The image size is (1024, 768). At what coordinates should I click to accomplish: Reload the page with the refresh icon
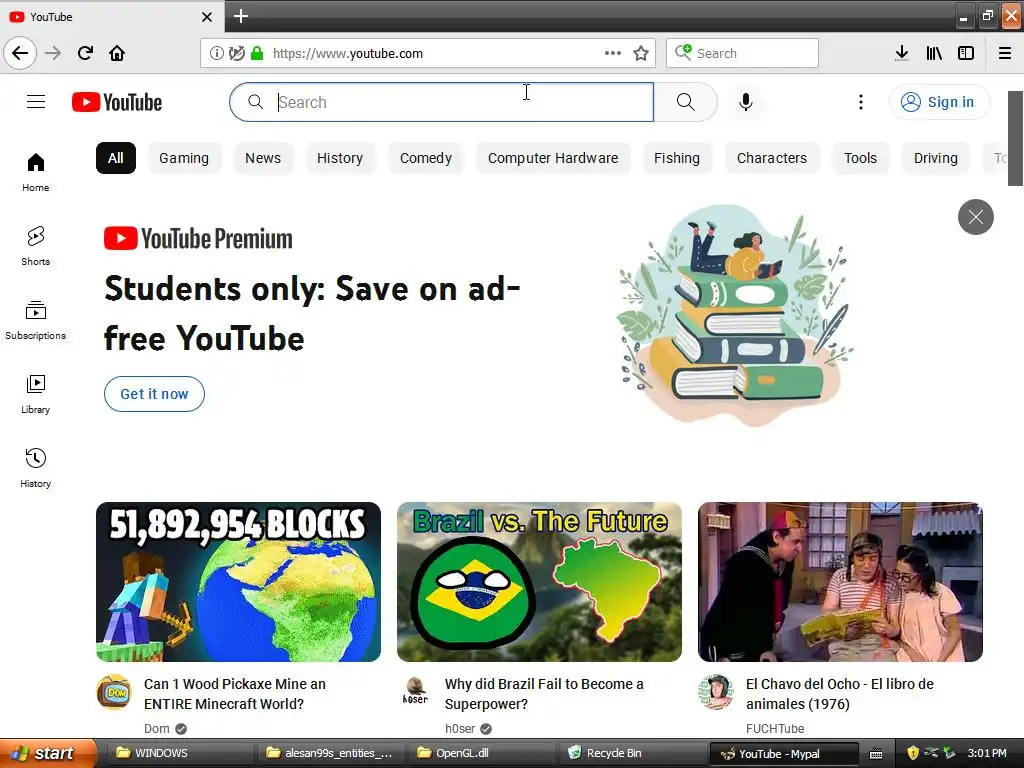85,53
